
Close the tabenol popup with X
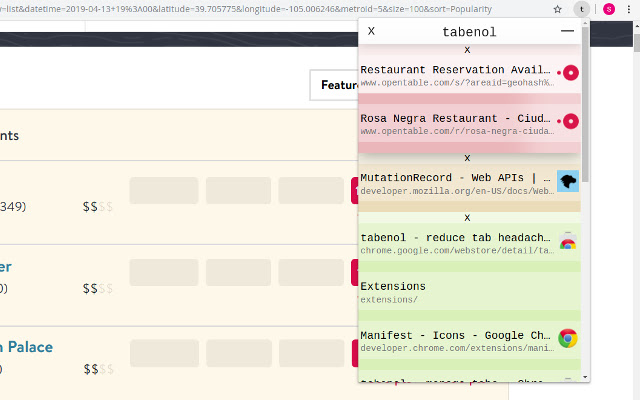click(x=371, y=31)
